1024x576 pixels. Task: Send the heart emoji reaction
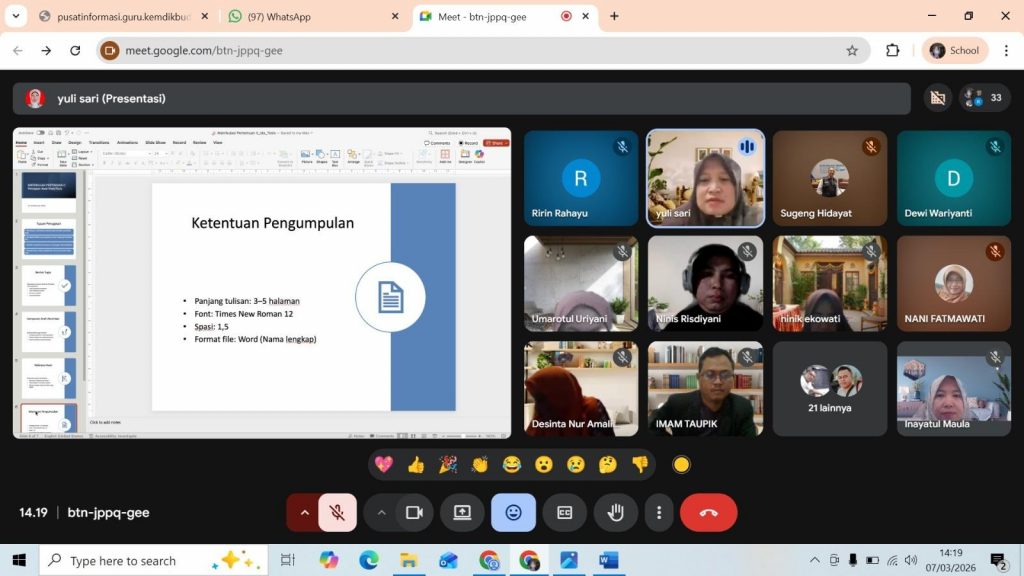[x=384, y=464]
